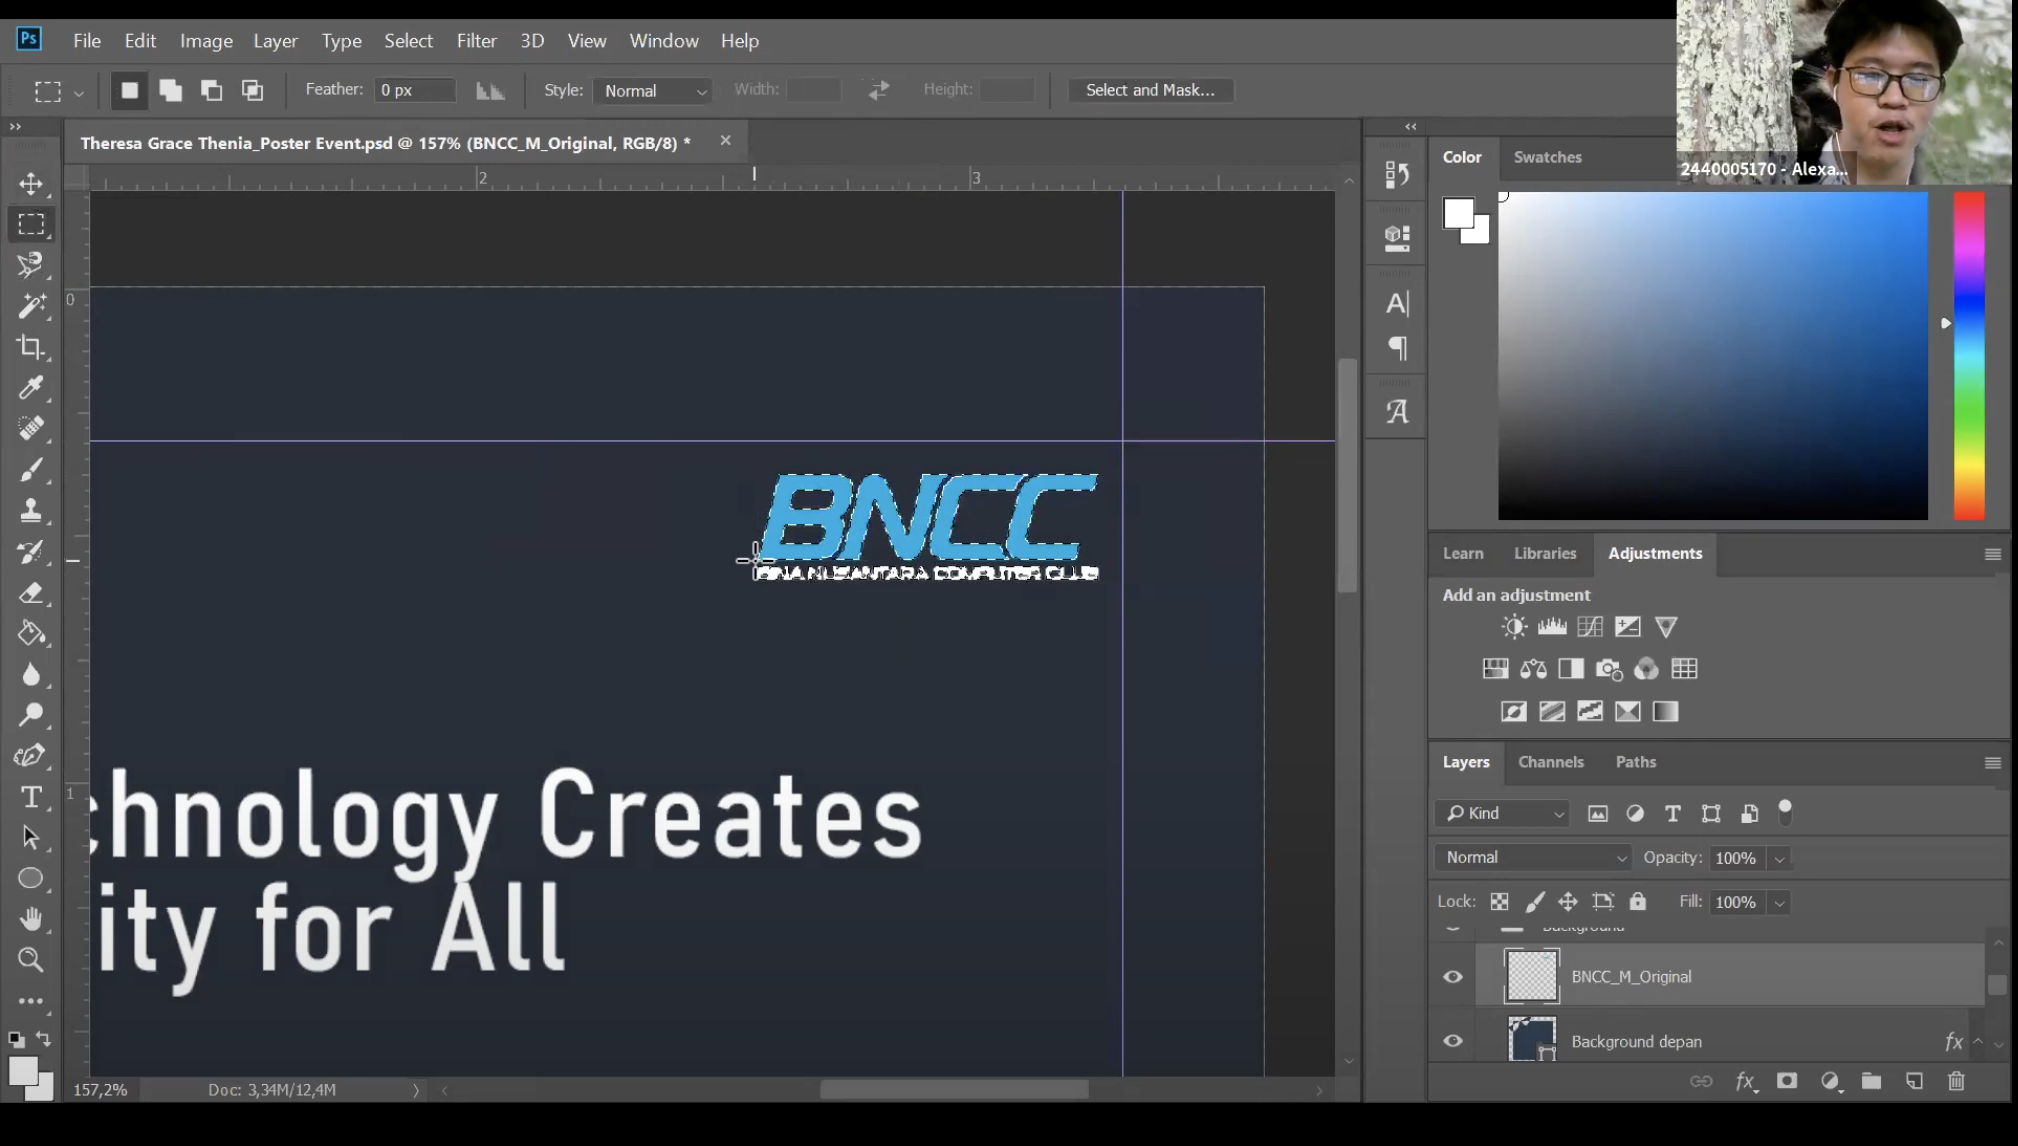Image resolution: width=2018 pixels, height=1146 pixels.
Task: Add a Color Balance adjustment
Action: coord(1533,668)
